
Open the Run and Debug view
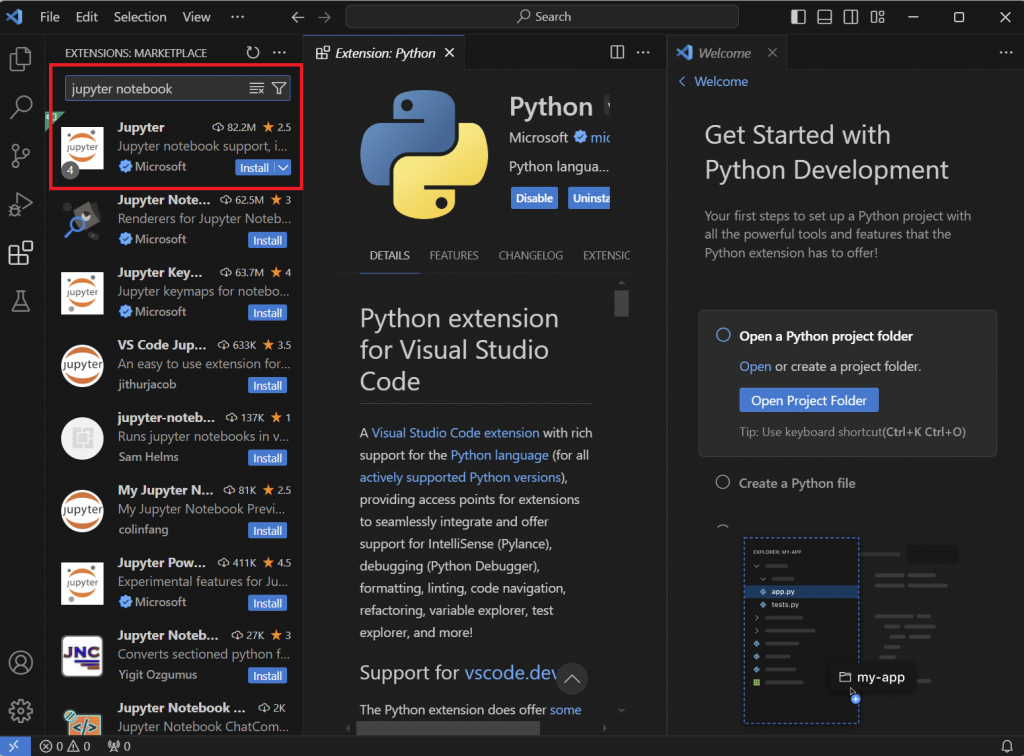coord(20,205)
